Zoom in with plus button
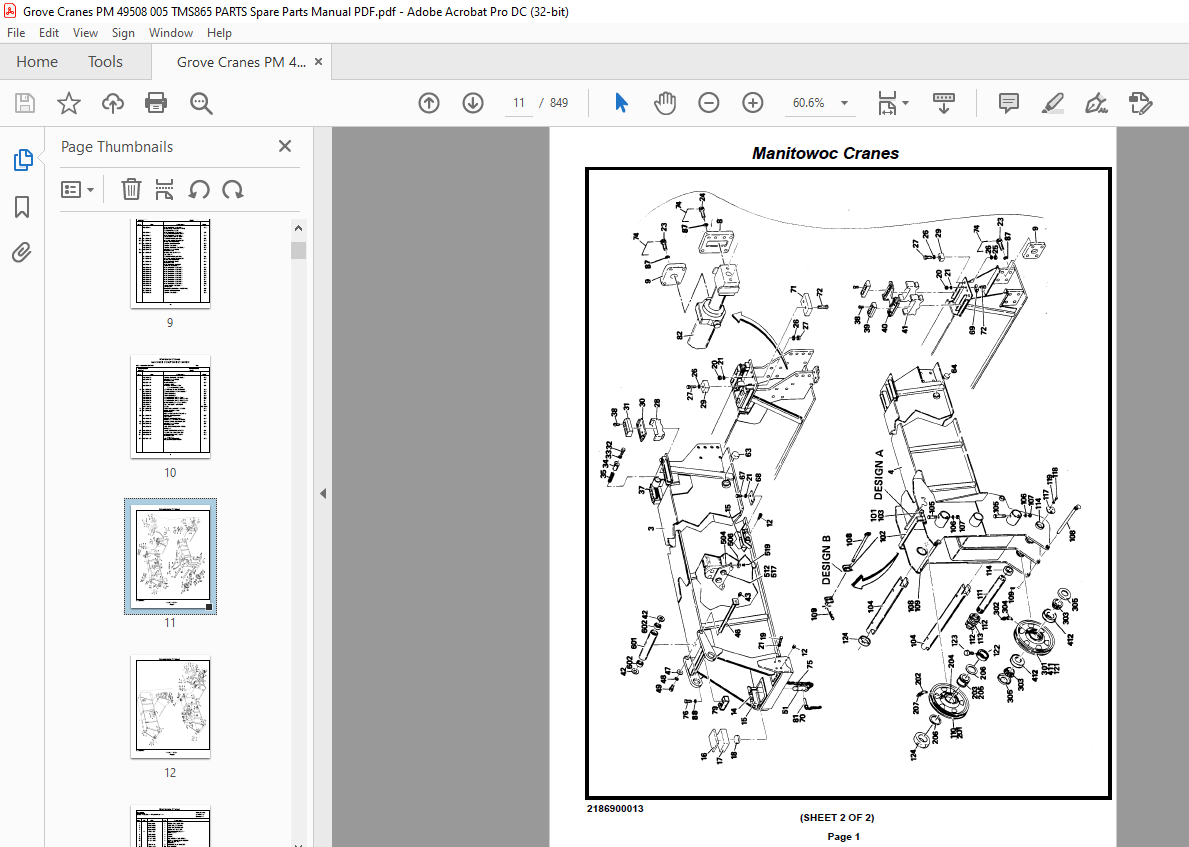This screenshot has width=1189, height=847. (x=753, y=103)
